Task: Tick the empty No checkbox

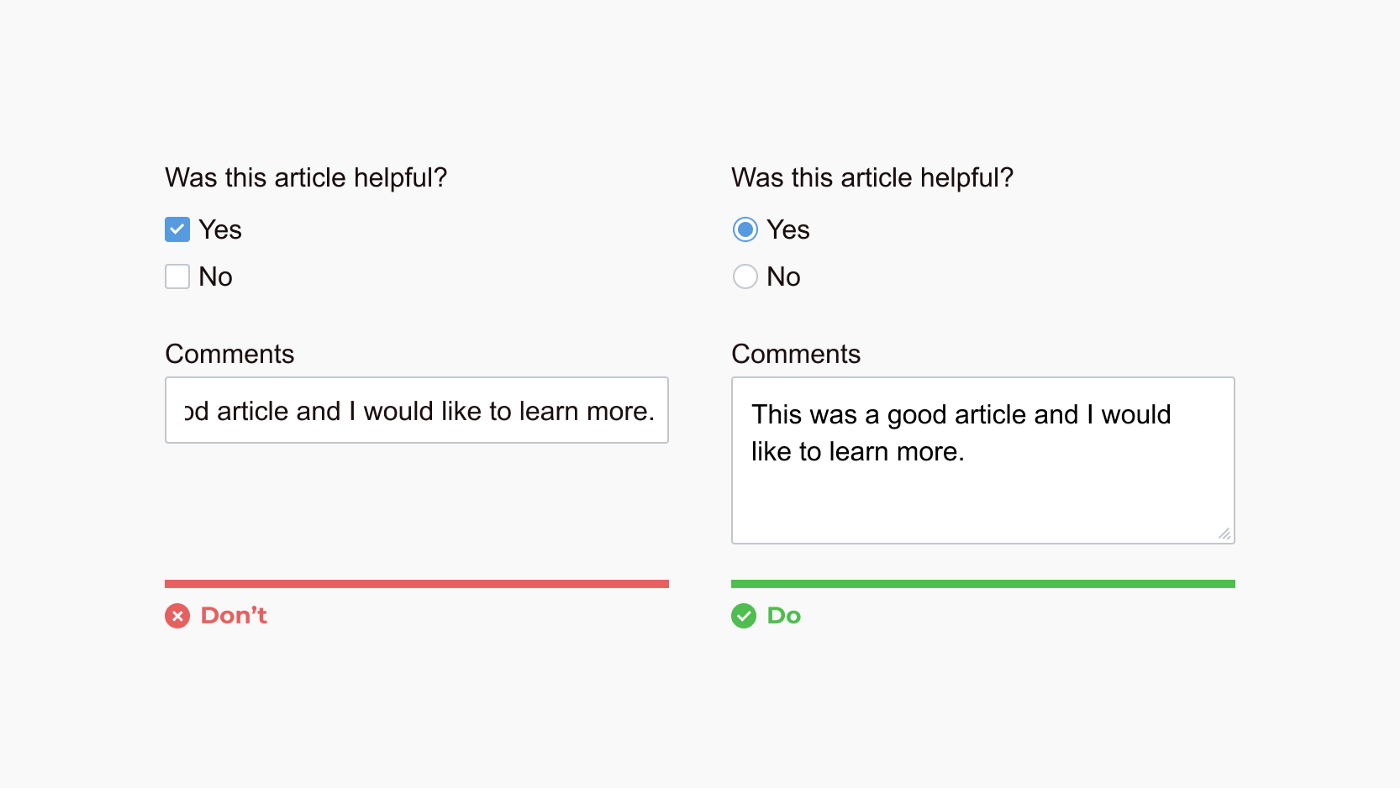Action: pos(177,277)
